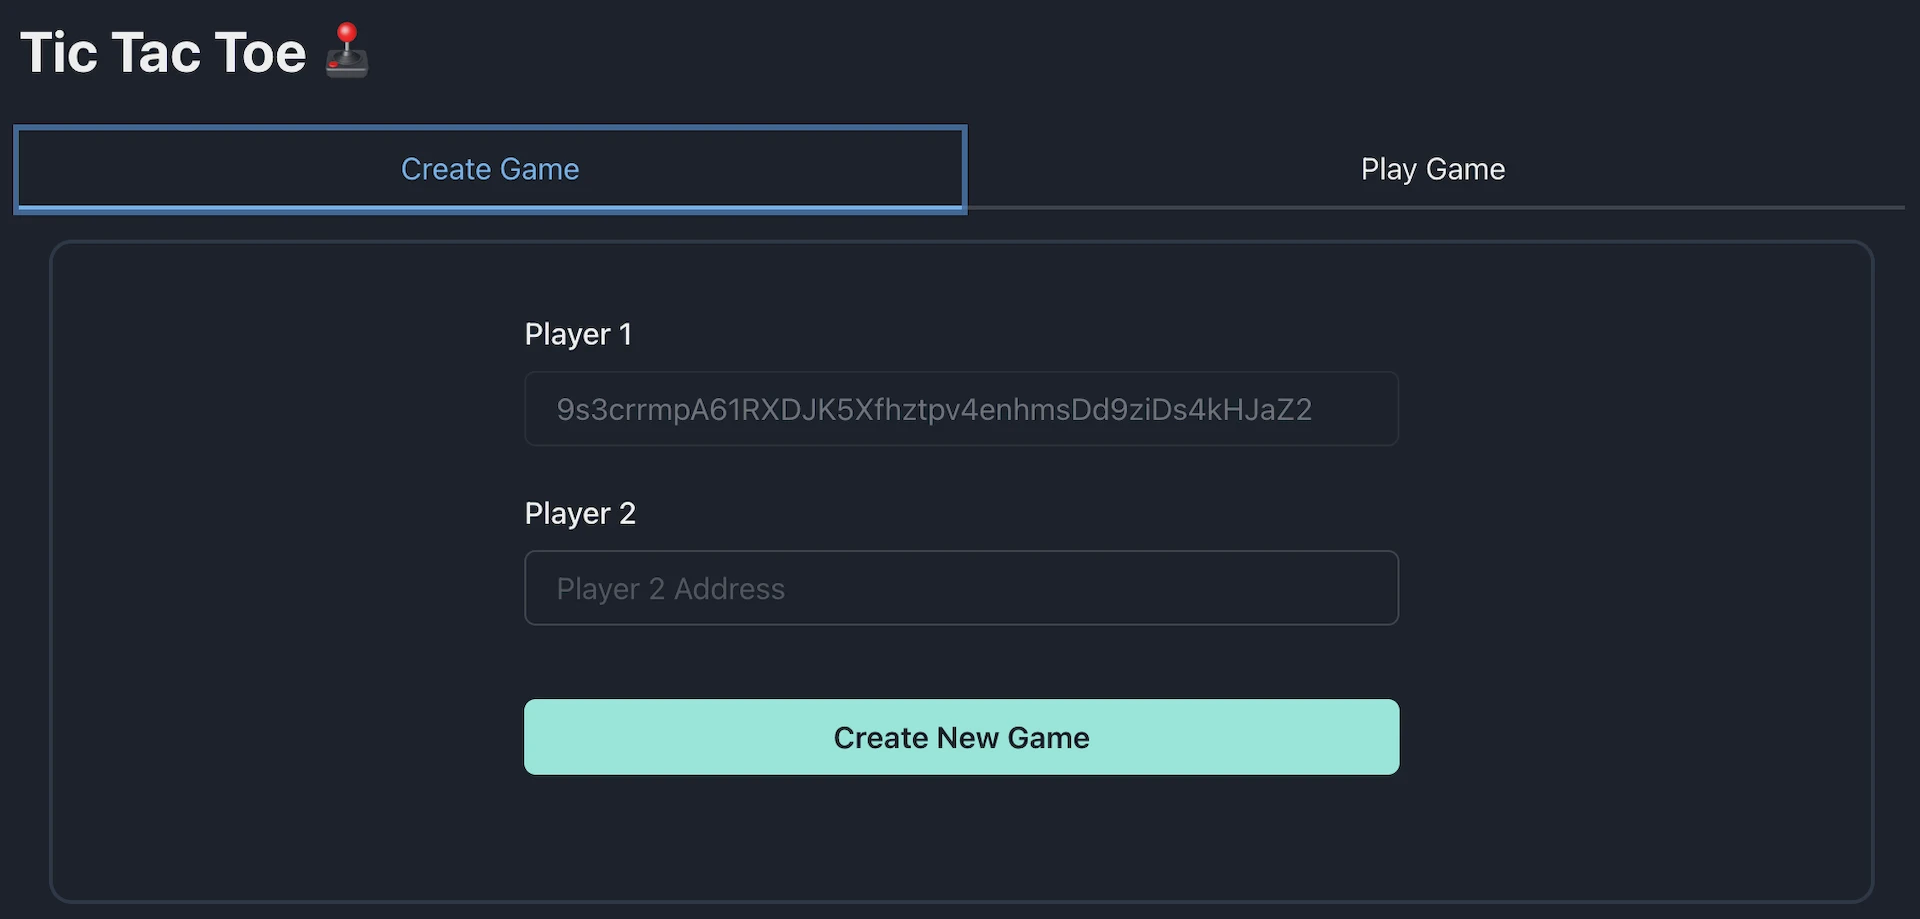Click the Player 2 label
1920x919 pixels.
(x=580, y=513)
